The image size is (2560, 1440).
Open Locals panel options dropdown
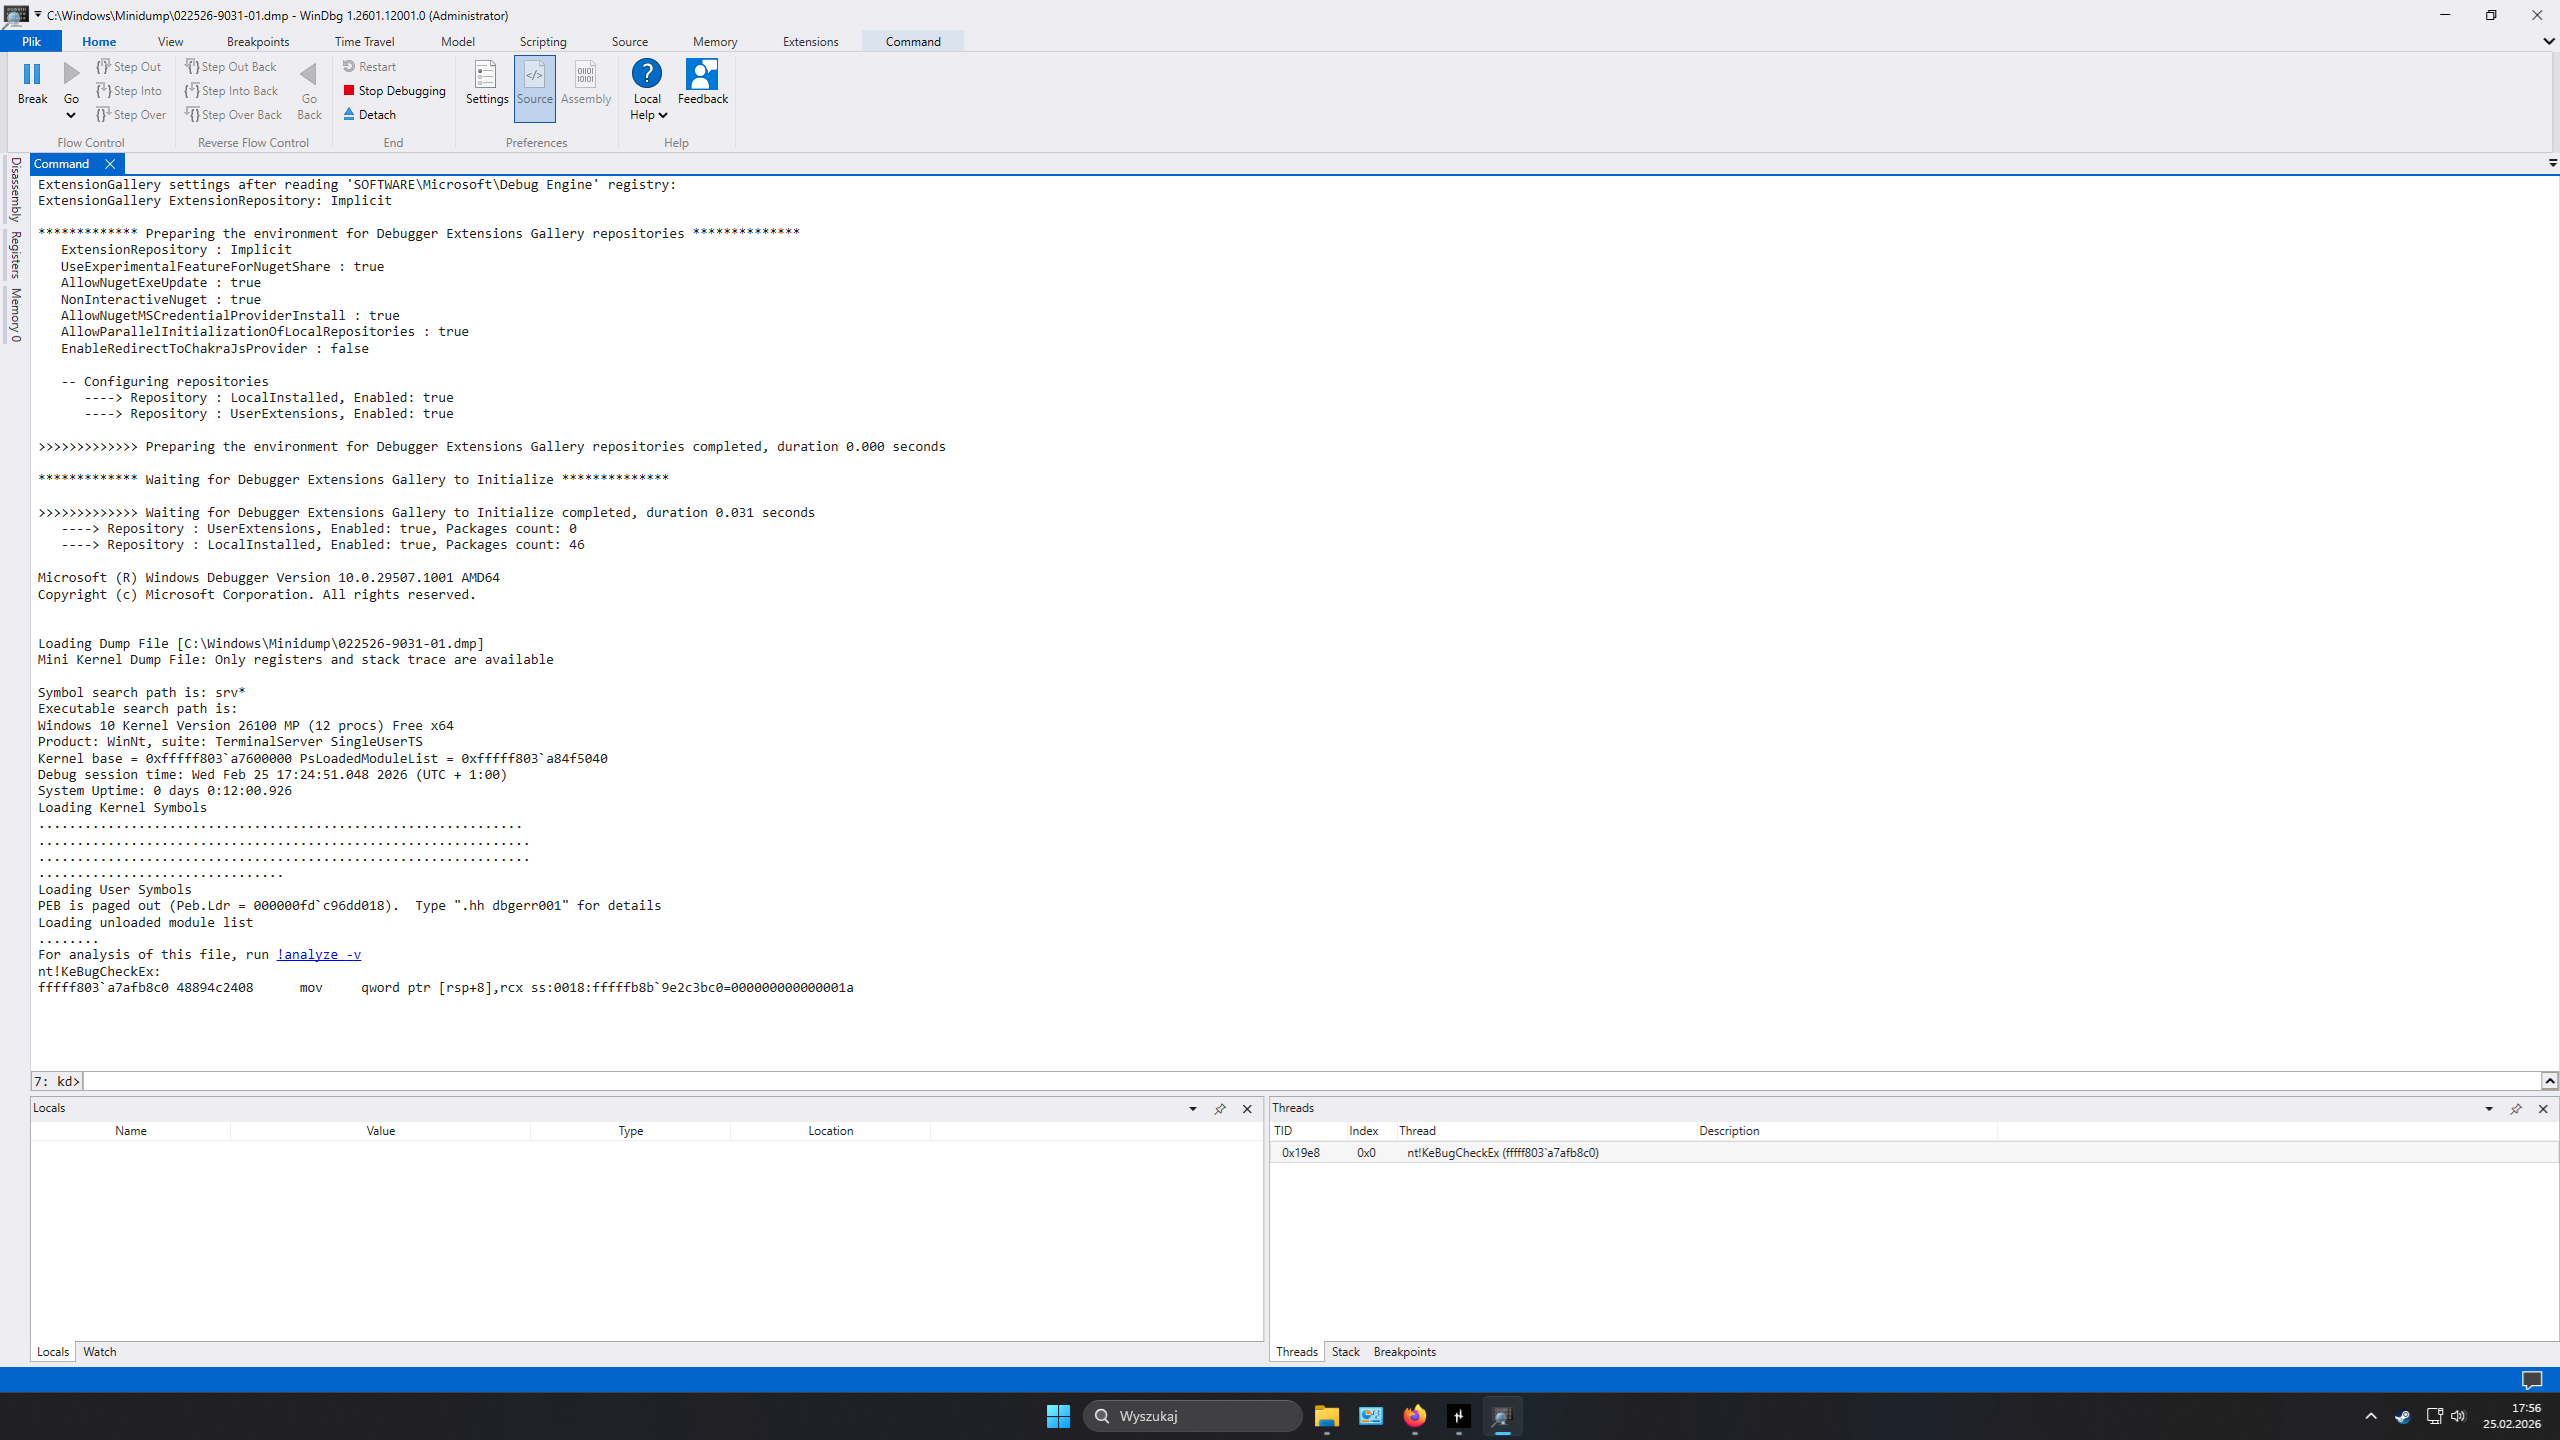coord(1193,1109)
